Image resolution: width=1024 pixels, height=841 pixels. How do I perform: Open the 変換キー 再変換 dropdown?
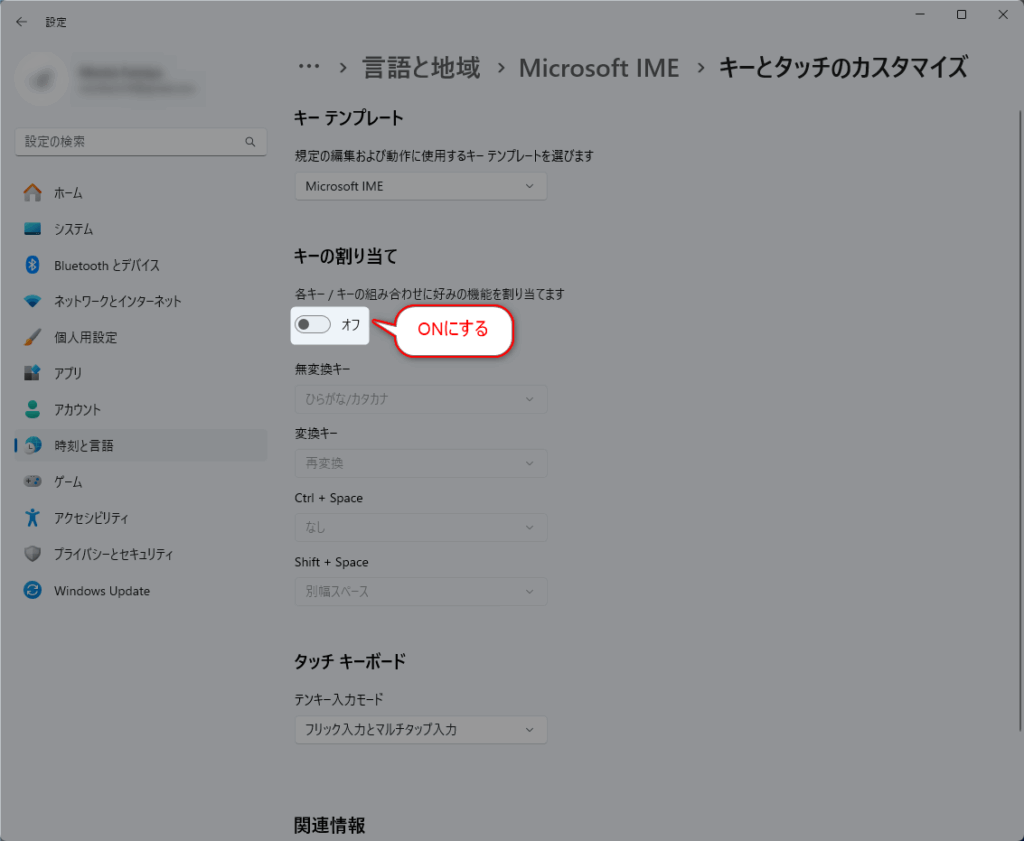(x=421, y=464)
